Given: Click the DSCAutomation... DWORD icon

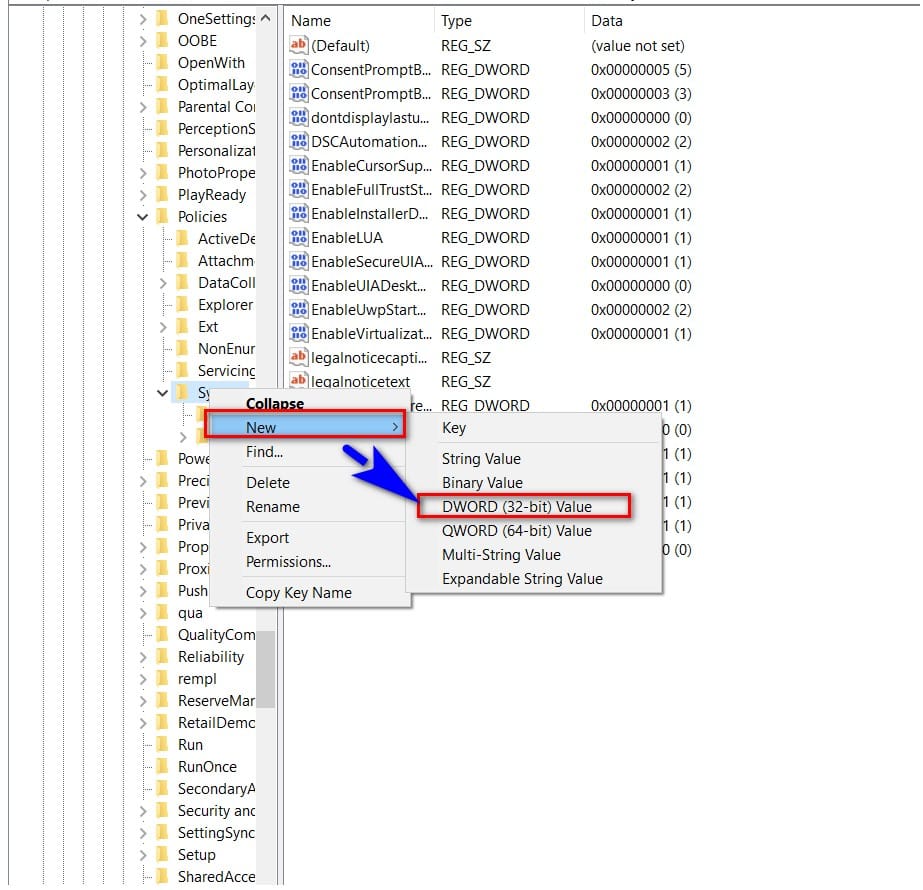Looking at the screenshot, I should tap(298, 141).
